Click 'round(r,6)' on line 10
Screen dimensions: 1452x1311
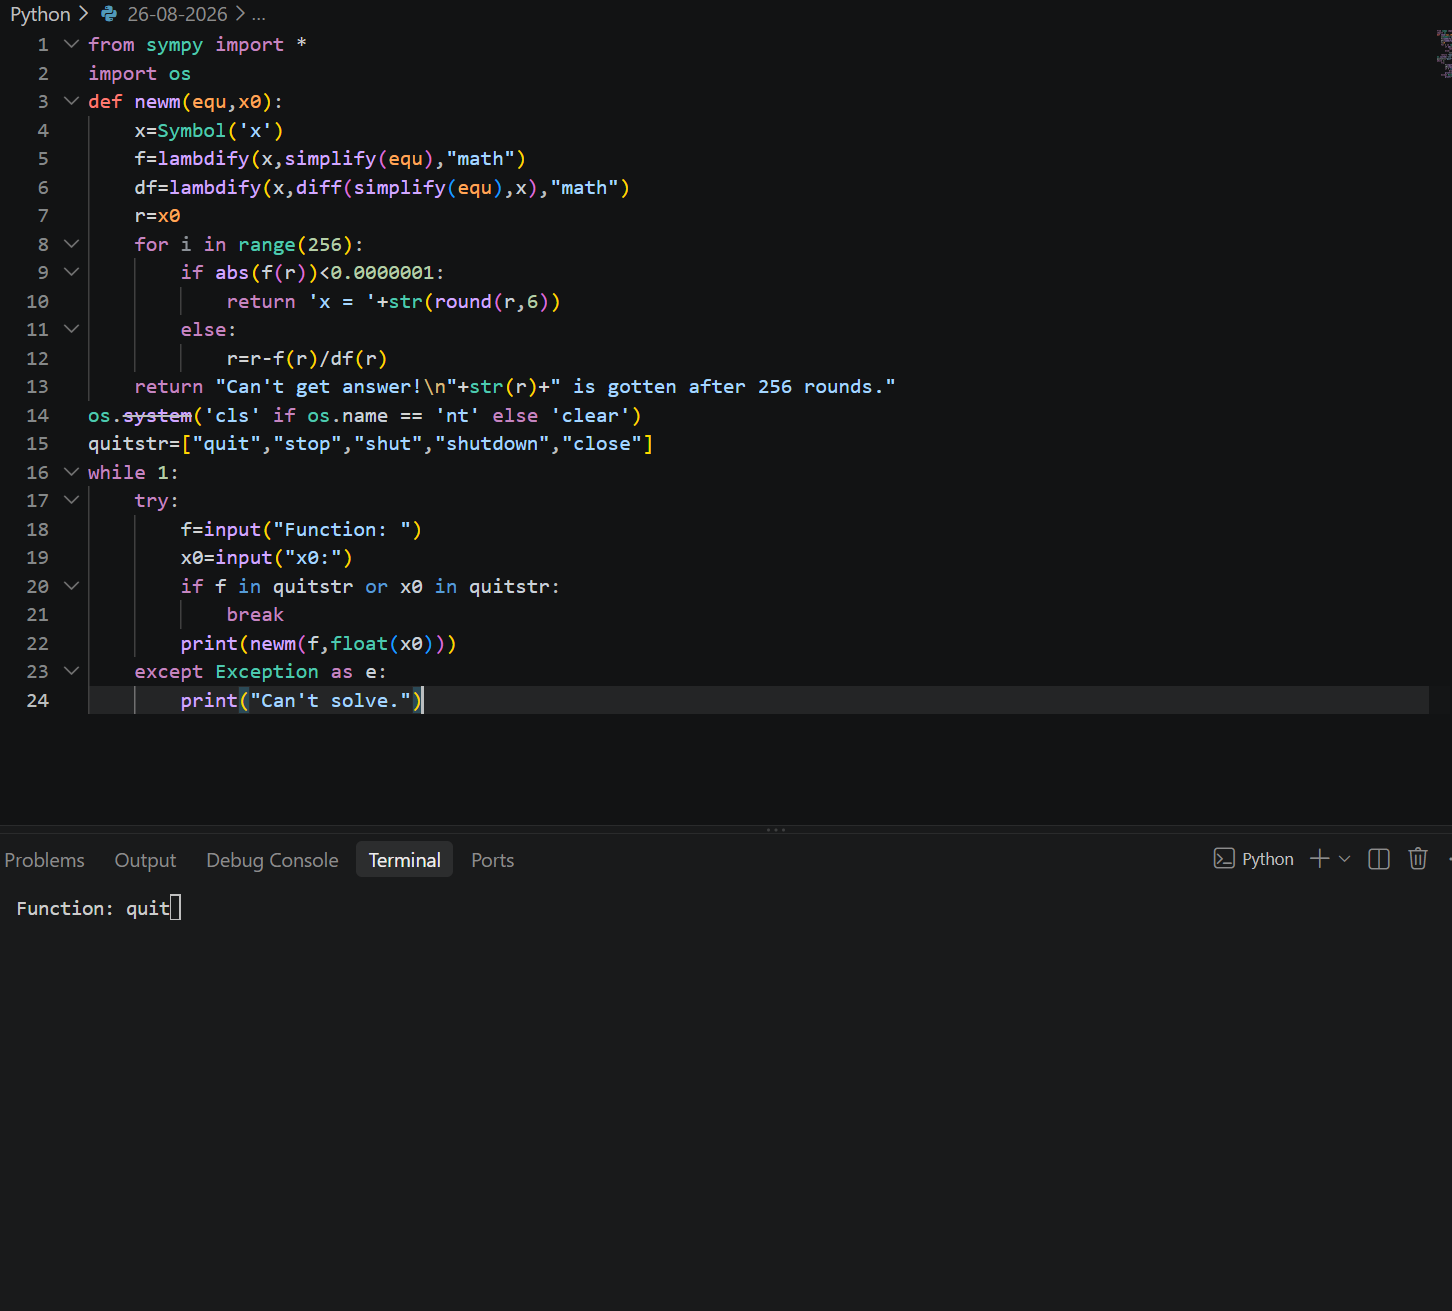pyautogui.click(x=491, y=301)
